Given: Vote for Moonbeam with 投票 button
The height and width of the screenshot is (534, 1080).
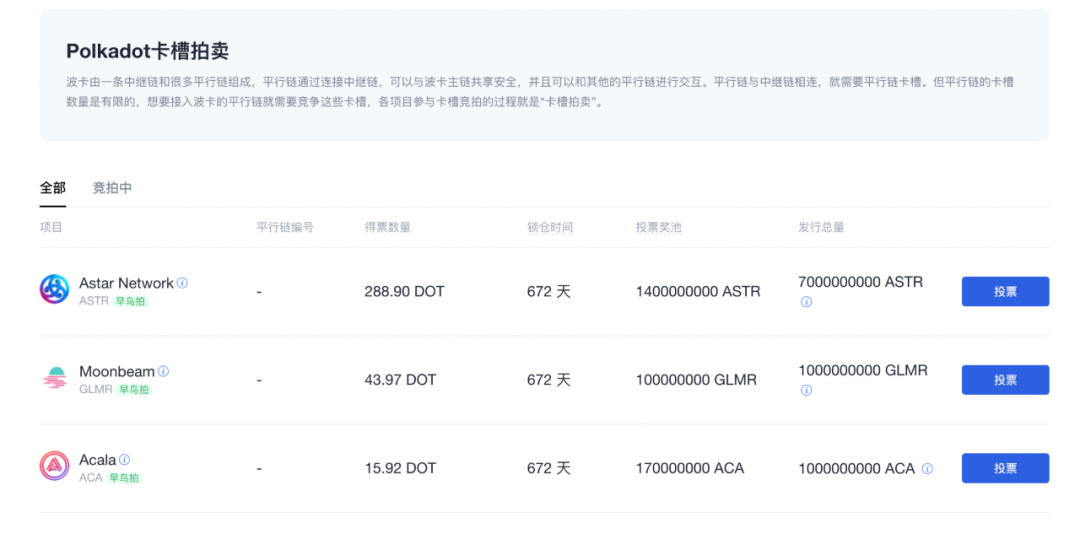Looking at the screenshot, I should click(x=1005, y=380).
